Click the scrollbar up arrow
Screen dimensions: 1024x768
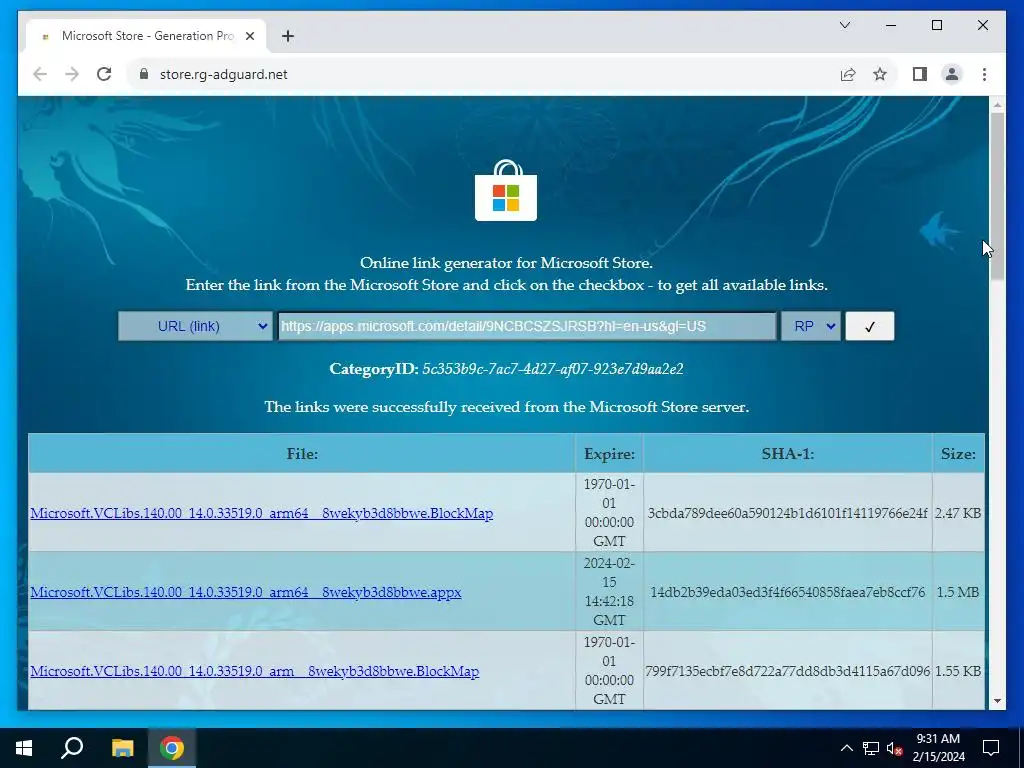tap(997, 104)
